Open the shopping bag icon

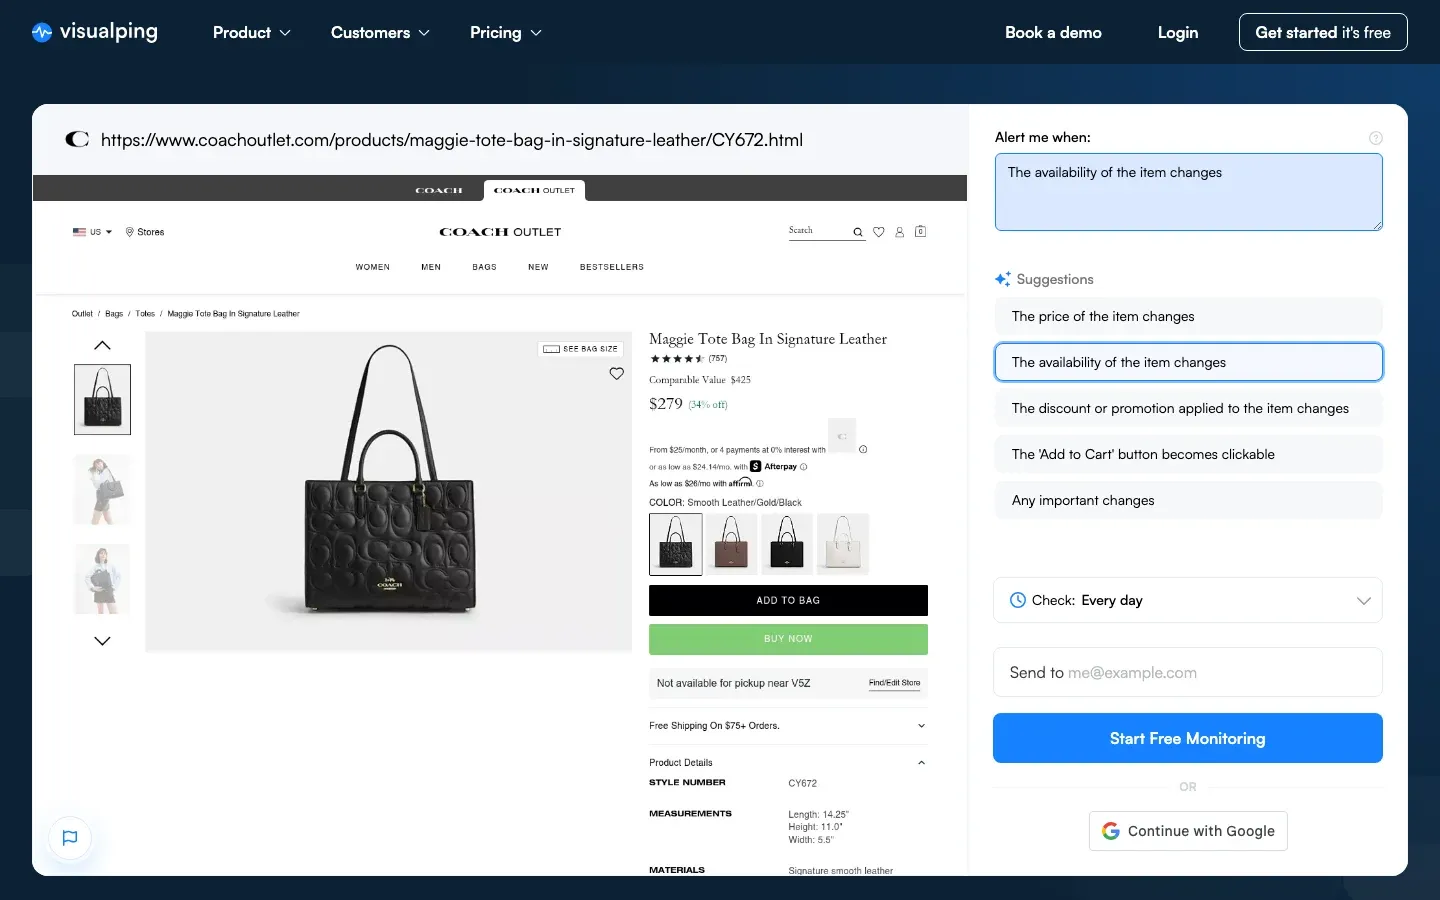pyautogui.click(x=921, y=231)
